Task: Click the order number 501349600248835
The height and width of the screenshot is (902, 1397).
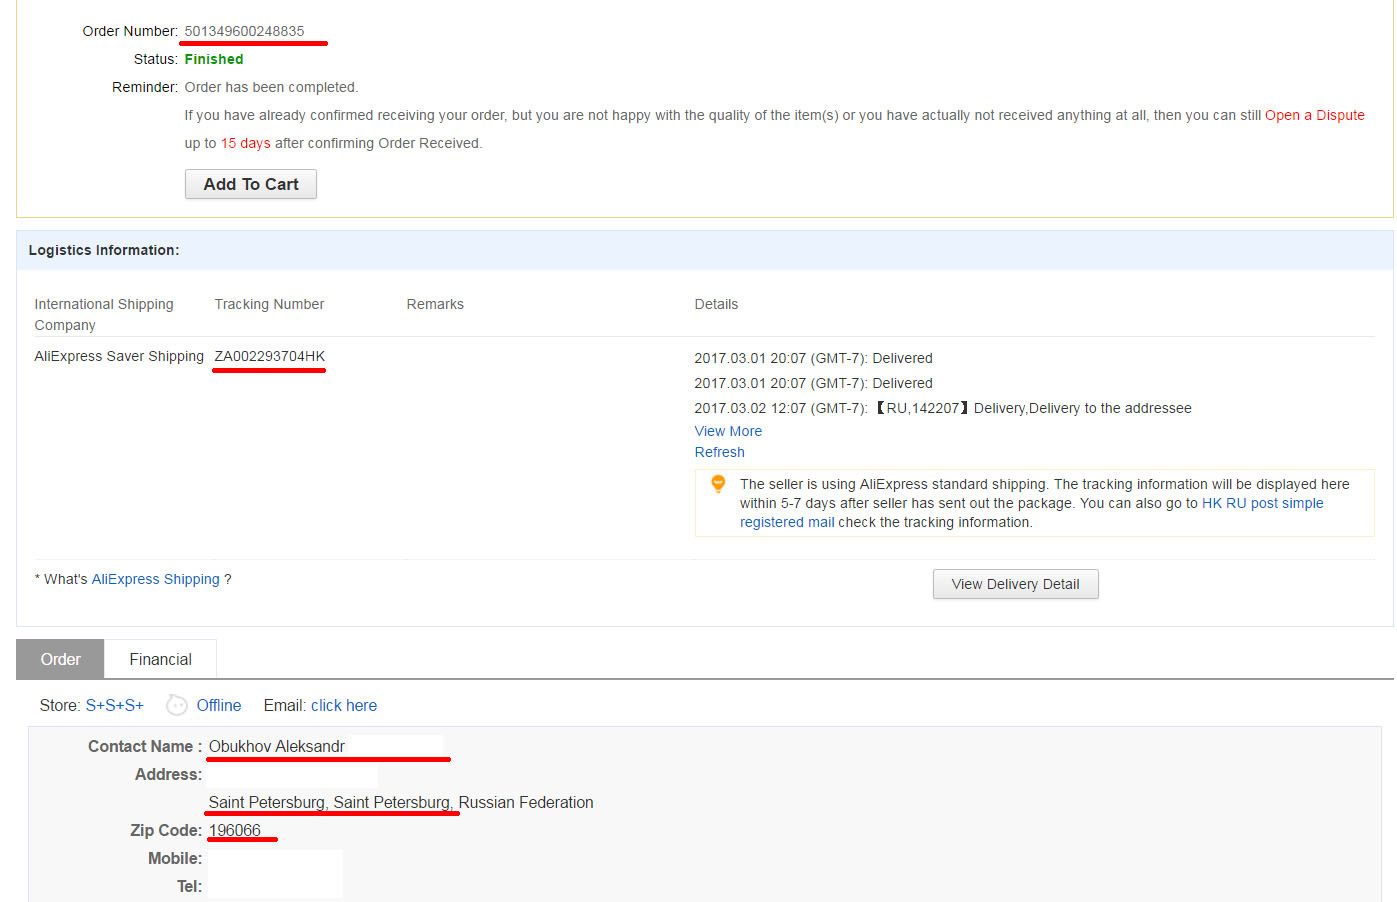Action: [244, 31]
